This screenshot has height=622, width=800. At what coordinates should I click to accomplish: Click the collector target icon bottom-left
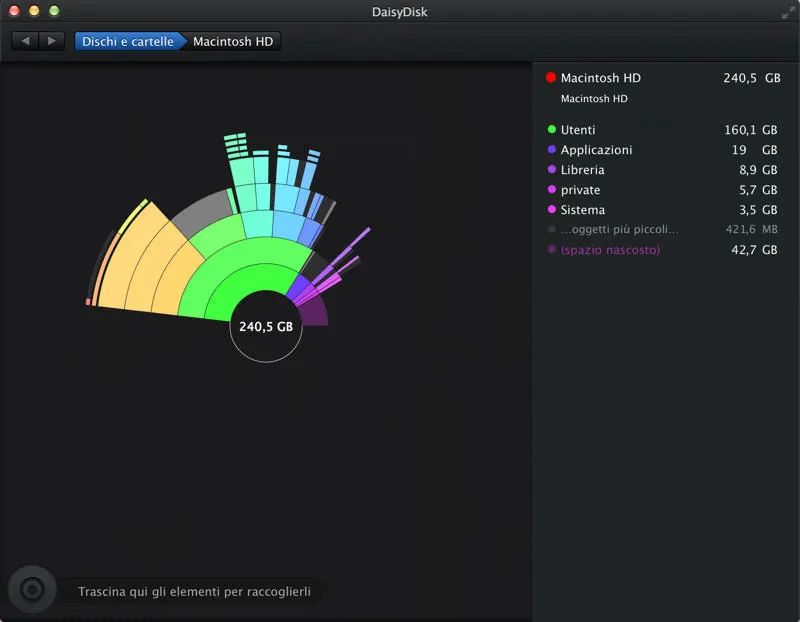point(33,589)
